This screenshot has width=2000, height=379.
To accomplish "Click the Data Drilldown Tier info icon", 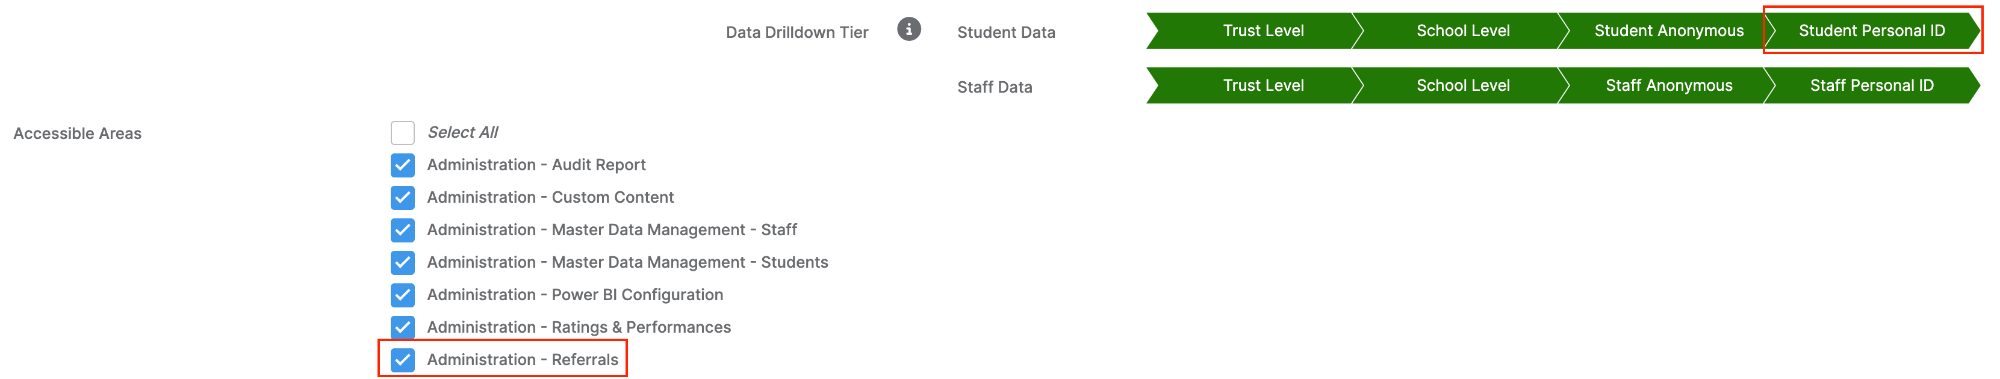I will (908, 29).
